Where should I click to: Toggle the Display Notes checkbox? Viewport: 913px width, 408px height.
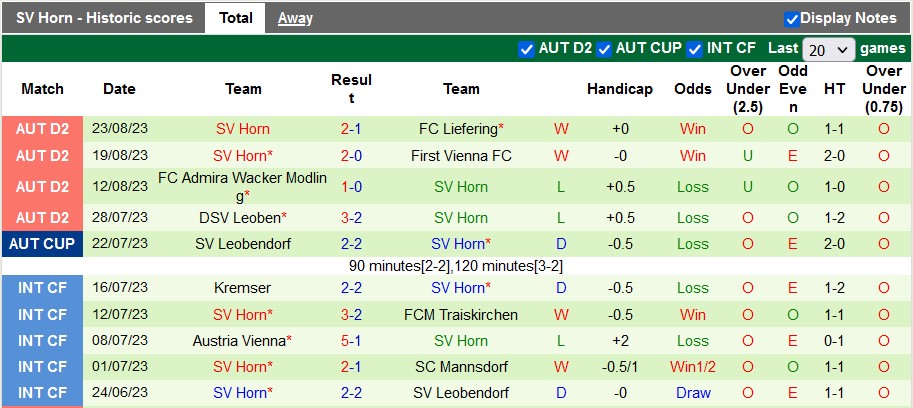pos(792,18)
